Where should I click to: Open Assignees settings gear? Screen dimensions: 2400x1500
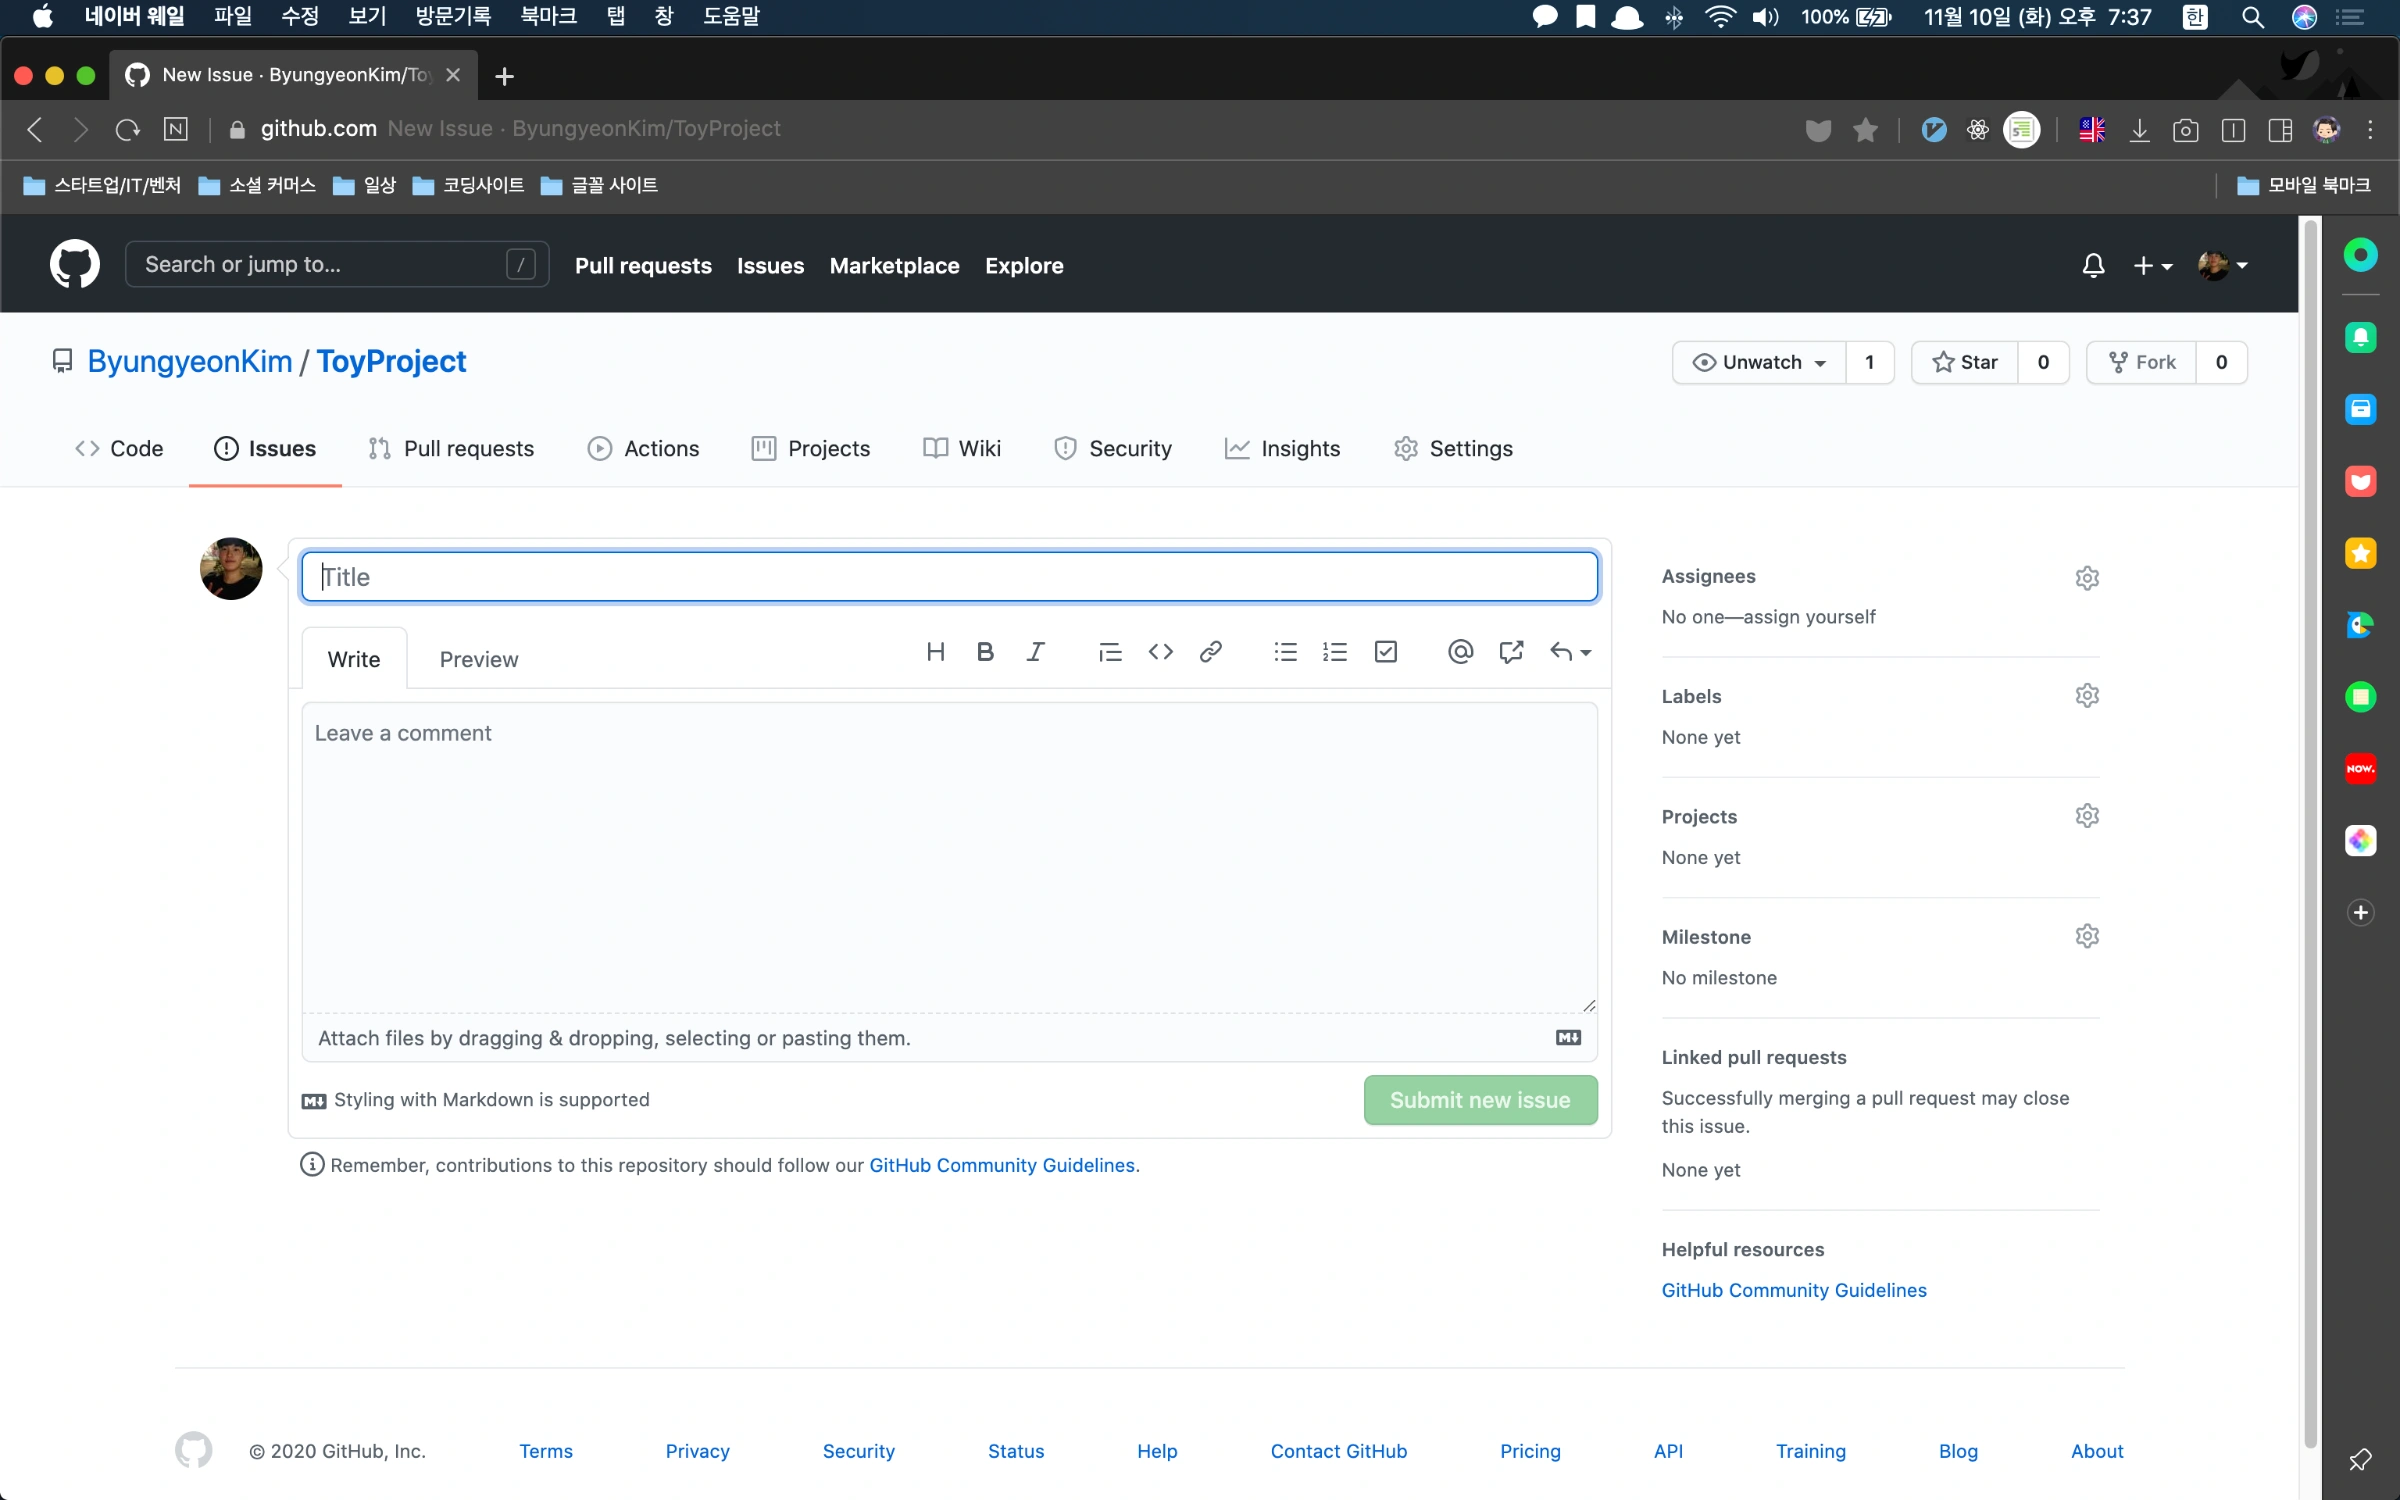2087,577
